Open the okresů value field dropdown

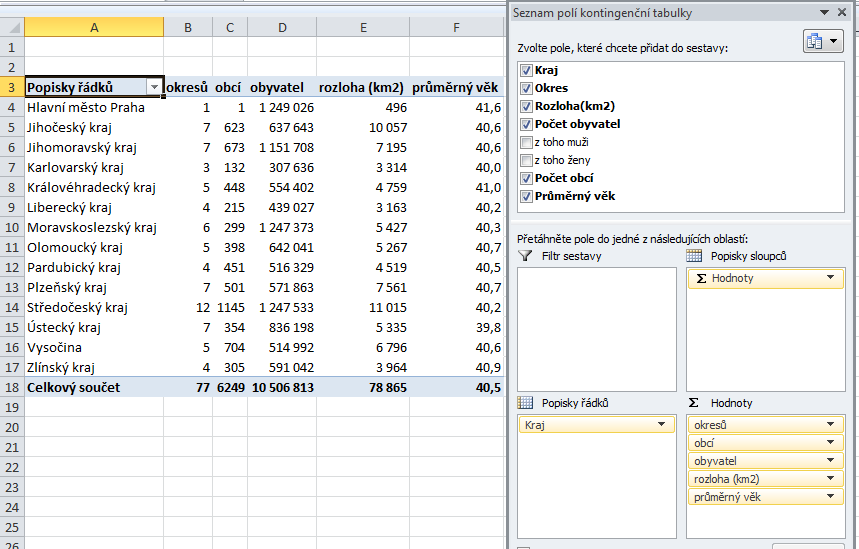tap(831, 425)
